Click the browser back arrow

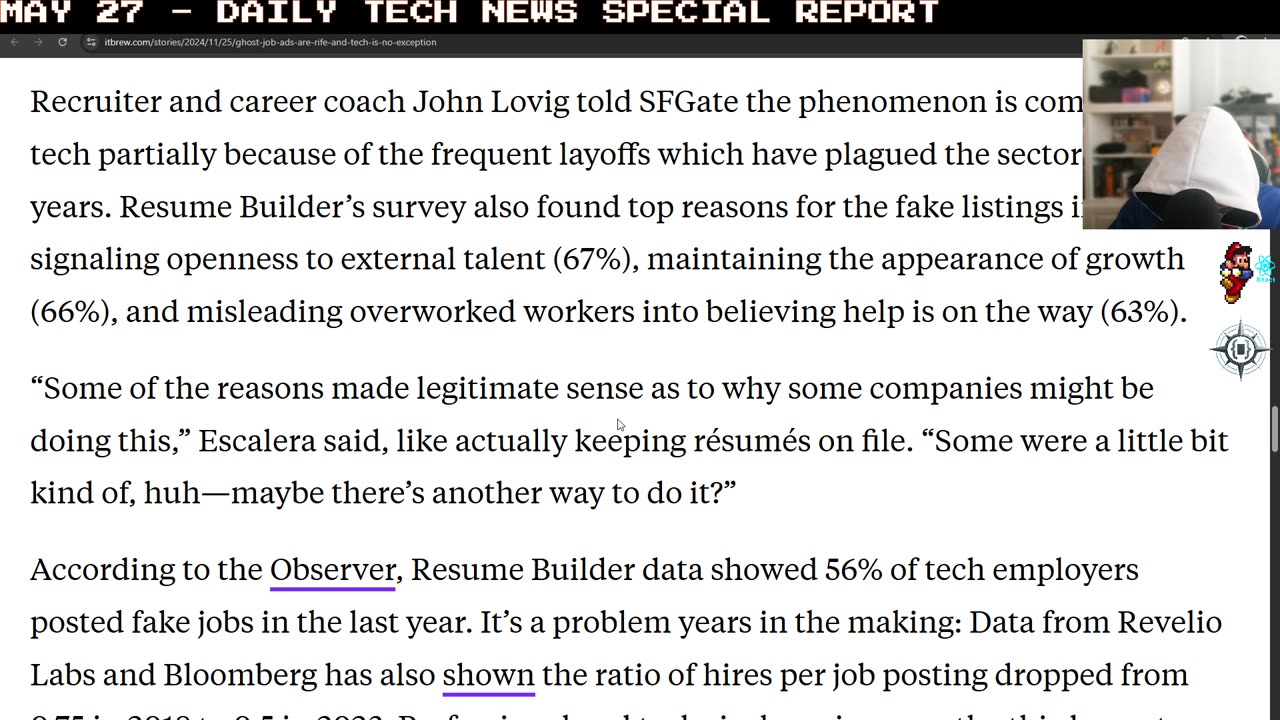coord(14,42)
